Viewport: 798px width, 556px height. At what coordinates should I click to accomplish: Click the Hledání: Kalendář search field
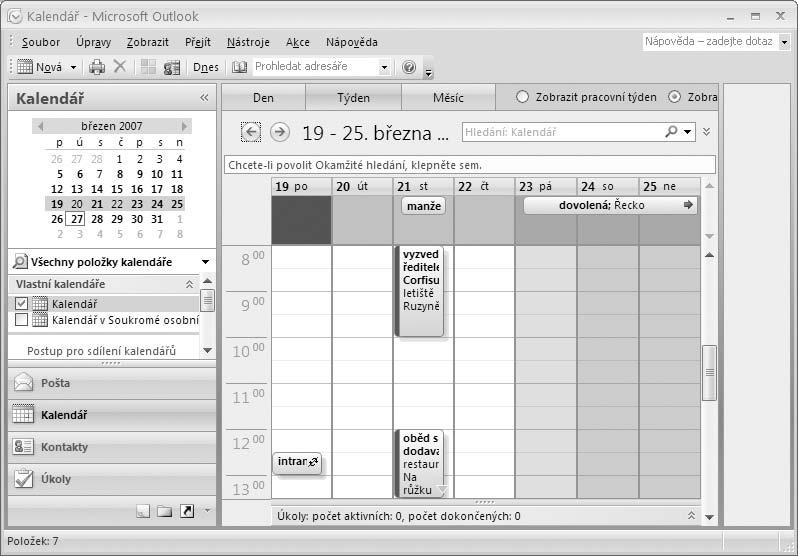click(x=562, y=132)
